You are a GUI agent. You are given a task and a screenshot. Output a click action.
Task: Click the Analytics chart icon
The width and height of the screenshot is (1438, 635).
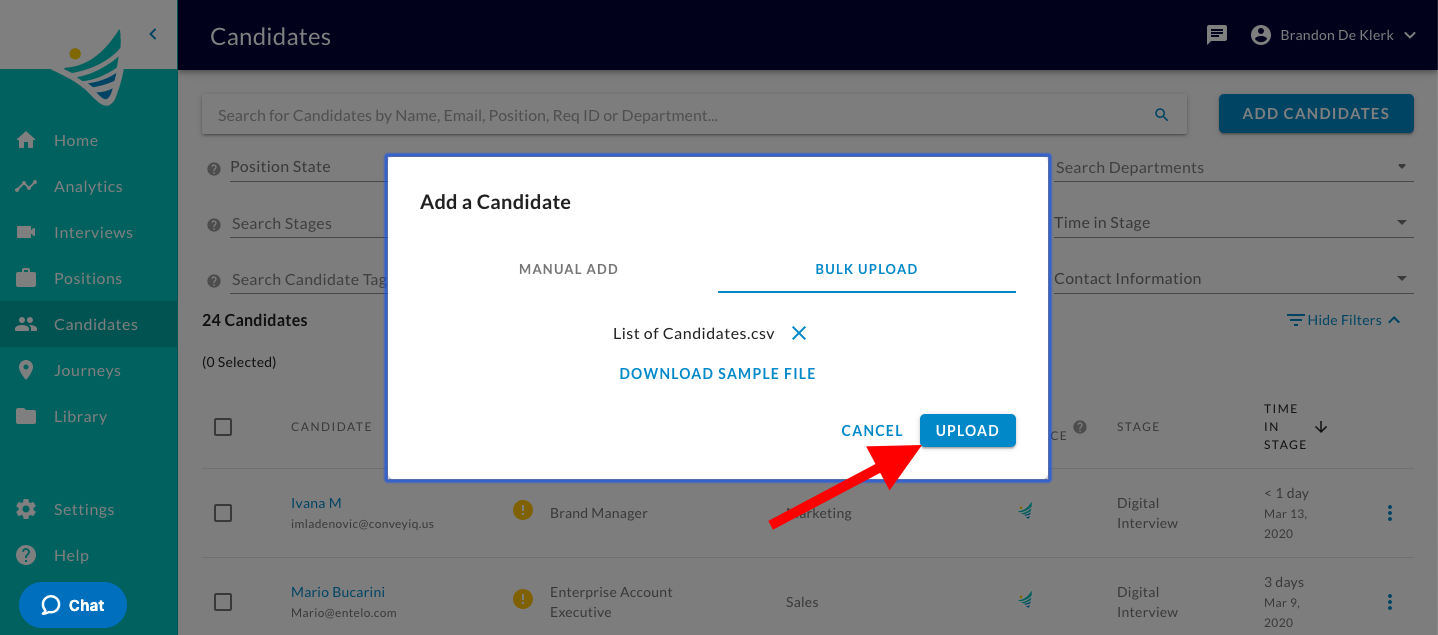pyautogui.click(x=27, y=186)
